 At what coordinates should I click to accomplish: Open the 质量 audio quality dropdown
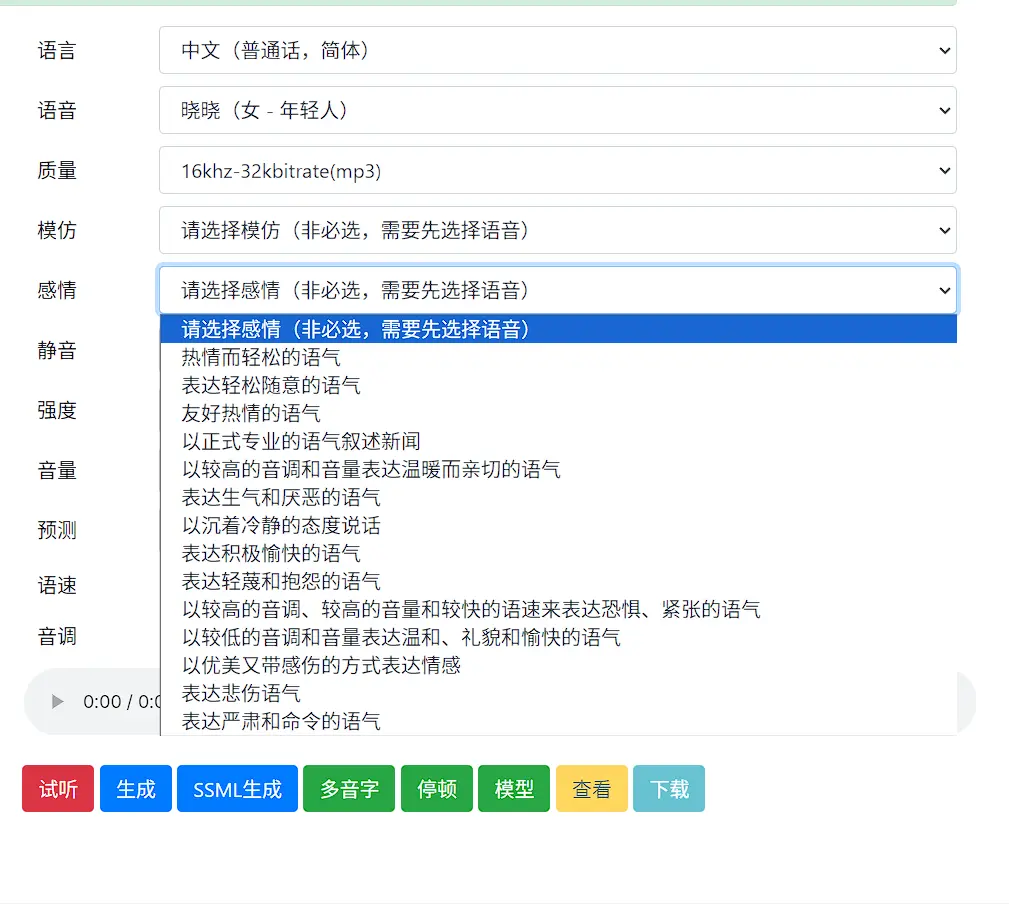(557, 170)
